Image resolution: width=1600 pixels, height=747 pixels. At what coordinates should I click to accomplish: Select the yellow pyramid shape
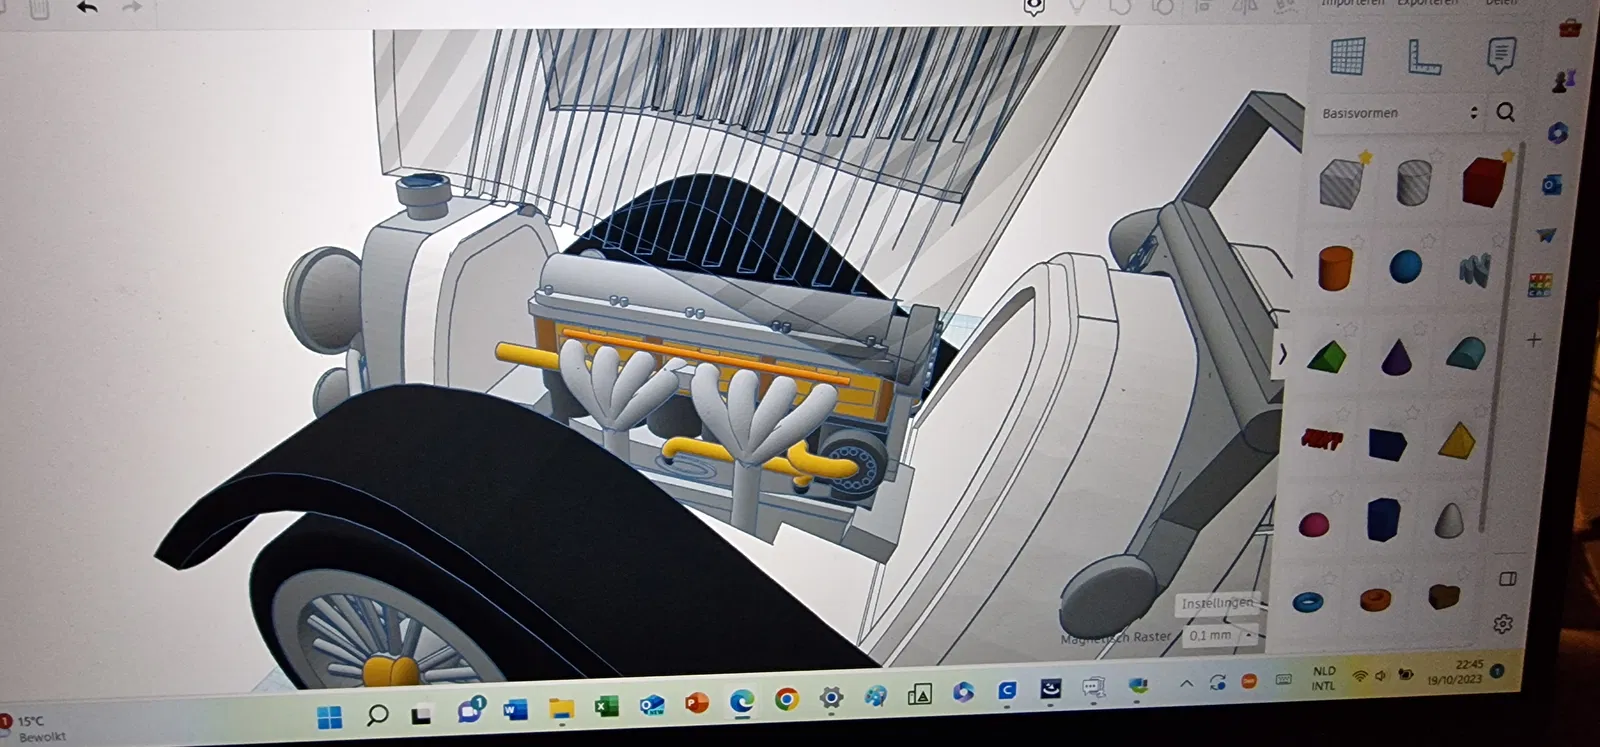point(1459,440)
